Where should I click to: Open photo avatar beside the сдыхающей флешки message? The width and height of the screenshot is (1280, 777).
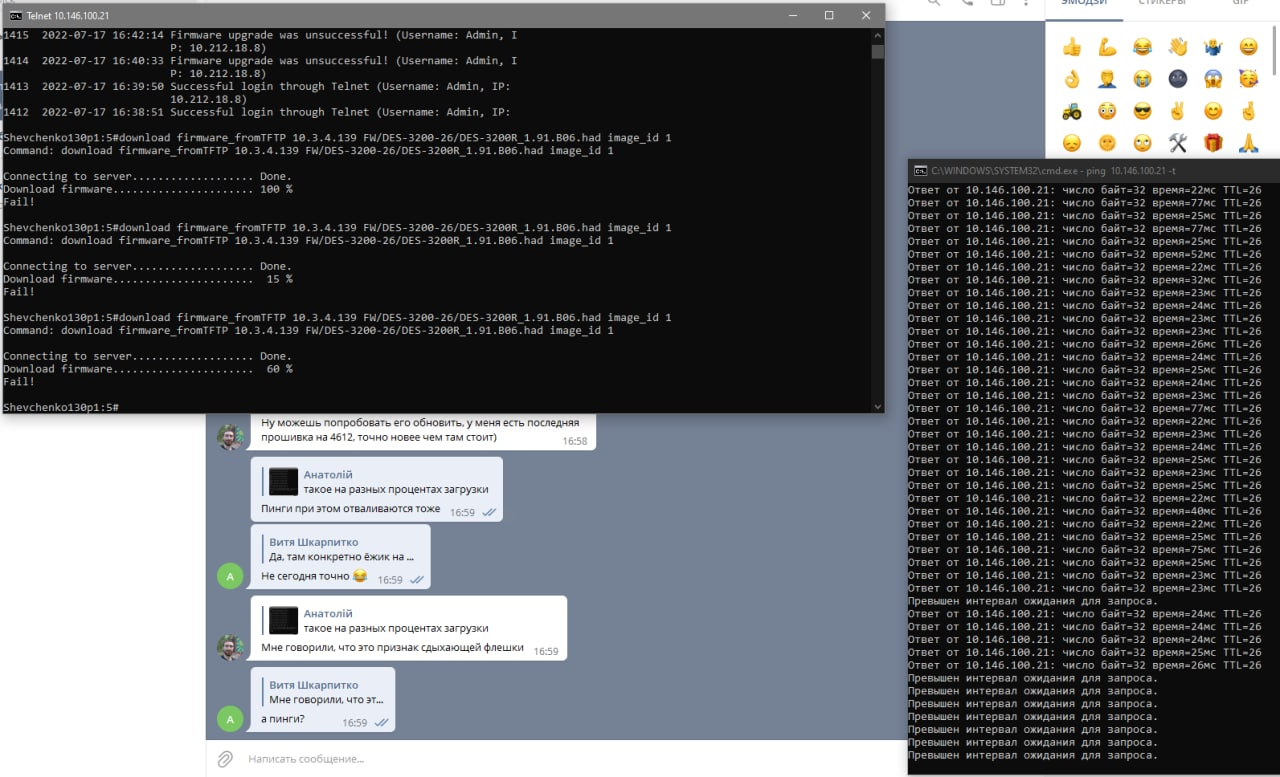[x=230, y=646]
